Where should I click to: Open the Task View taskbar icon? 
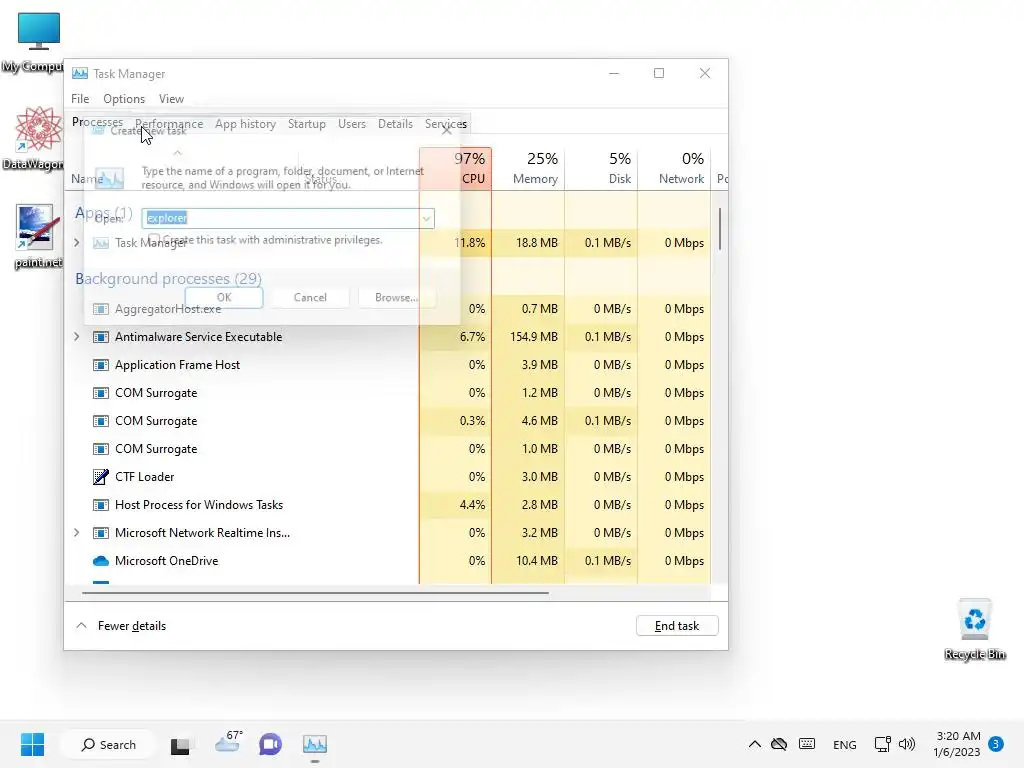click(x=180, y=744)
